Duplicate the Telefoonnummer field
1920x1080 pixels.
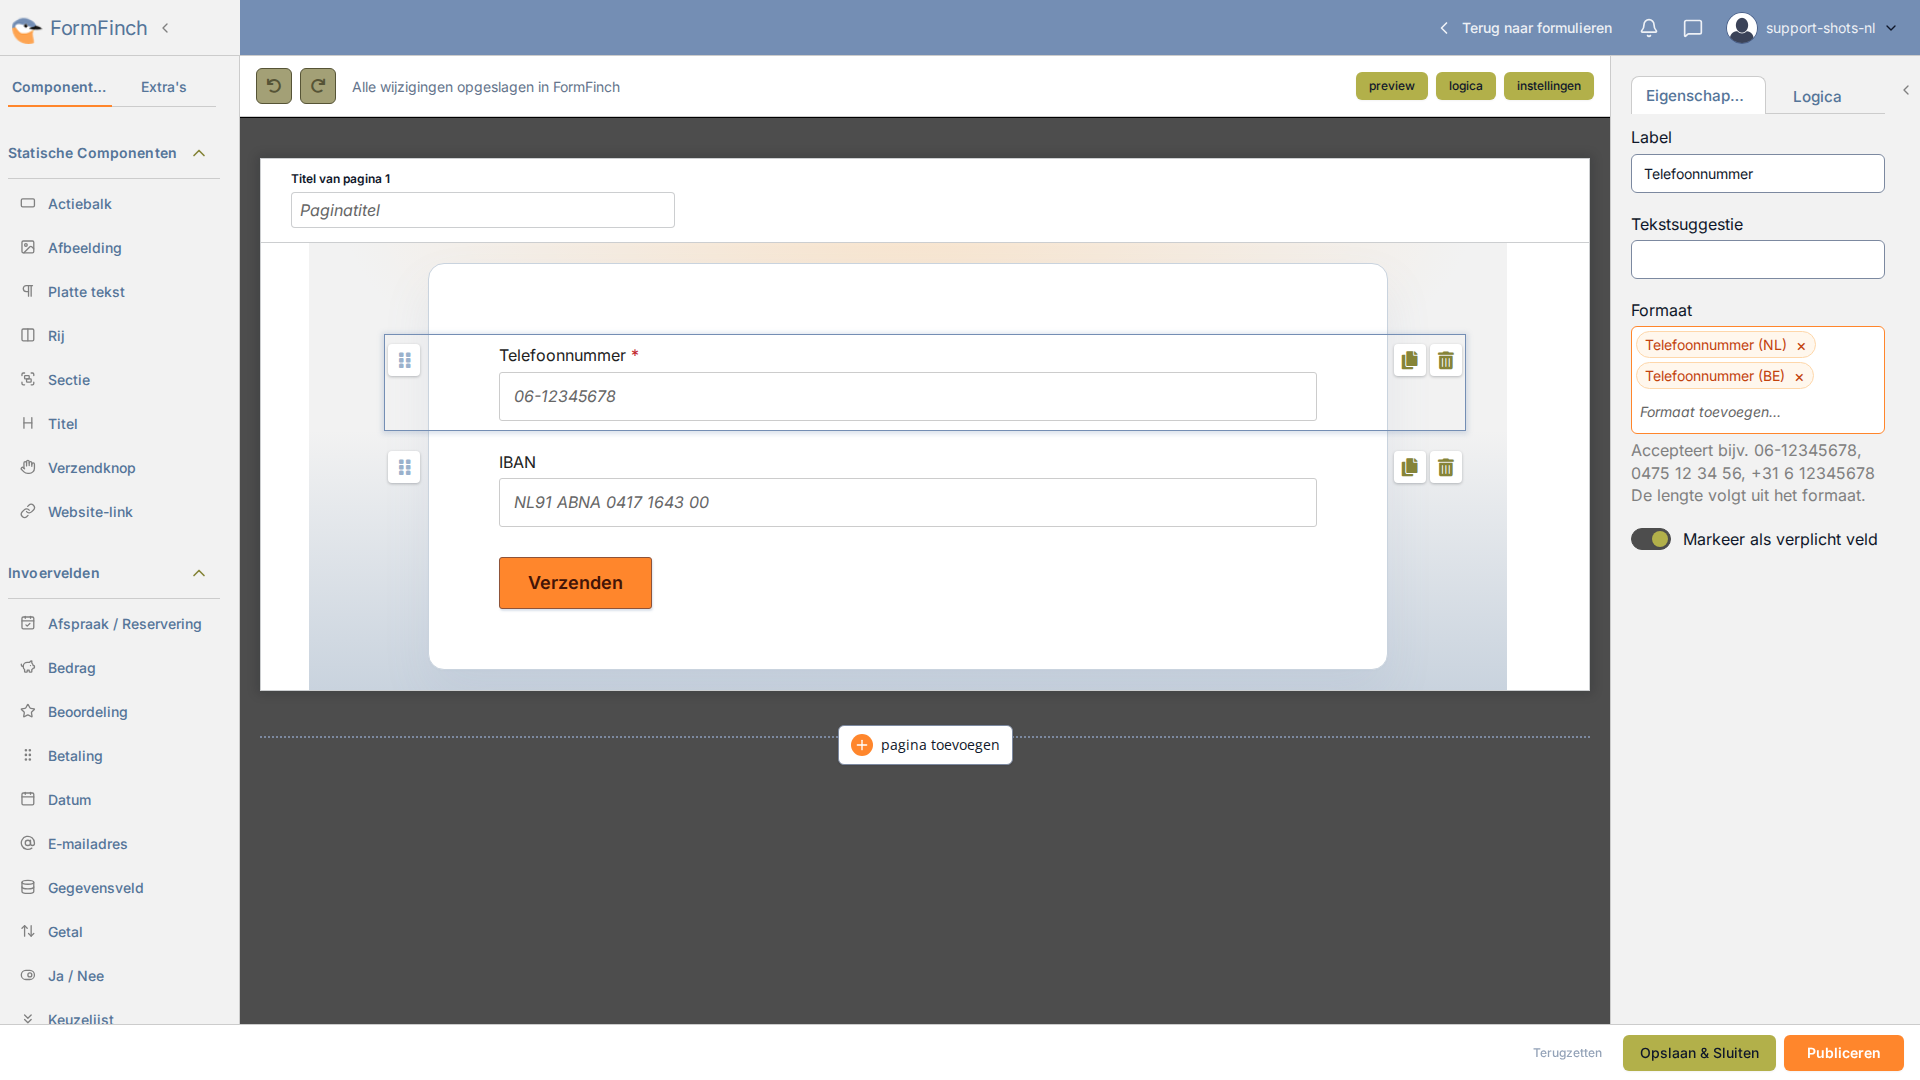click(x=1410, y=360)
